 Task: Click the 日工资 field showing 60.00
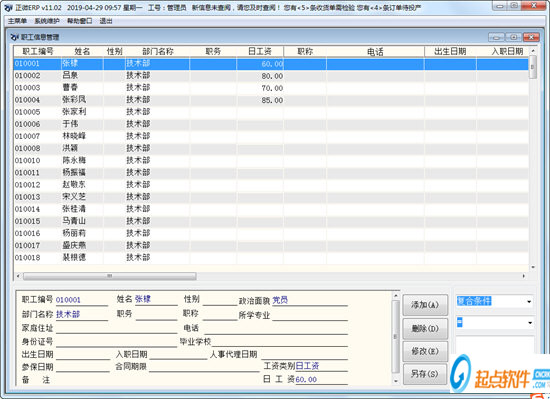[x=321, y=379]
